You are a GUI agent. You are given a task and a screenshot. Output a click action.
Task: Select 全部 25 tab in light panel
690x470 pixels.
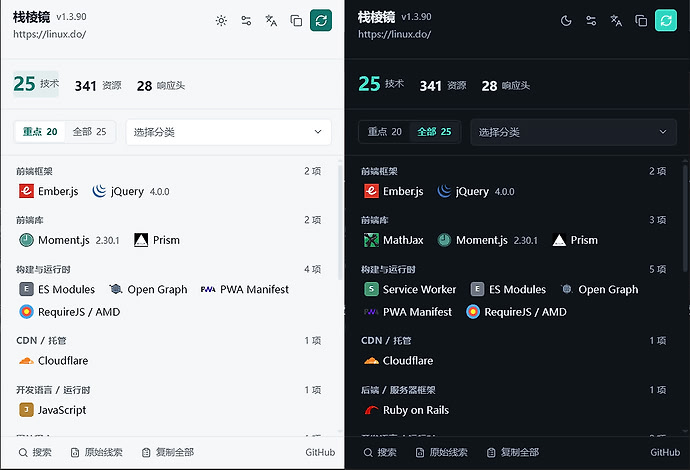pos(89,132)
